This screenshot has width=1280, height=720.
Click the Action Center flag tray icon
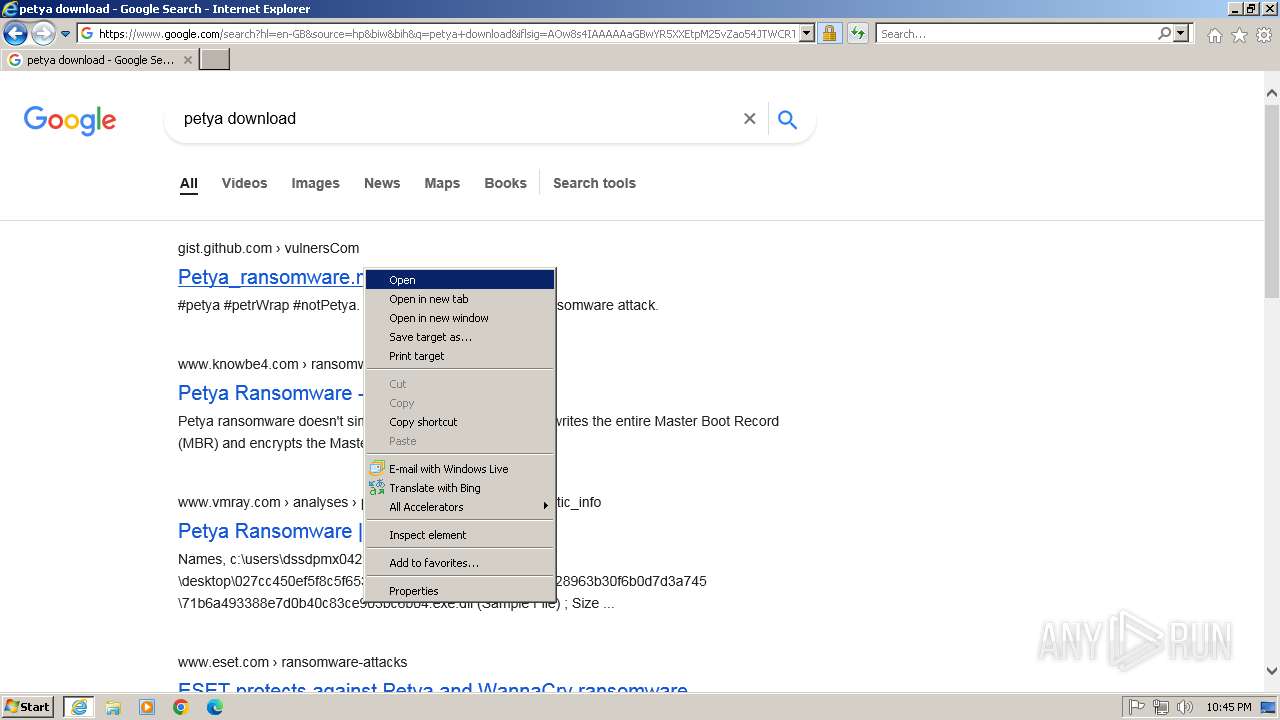1137,707
